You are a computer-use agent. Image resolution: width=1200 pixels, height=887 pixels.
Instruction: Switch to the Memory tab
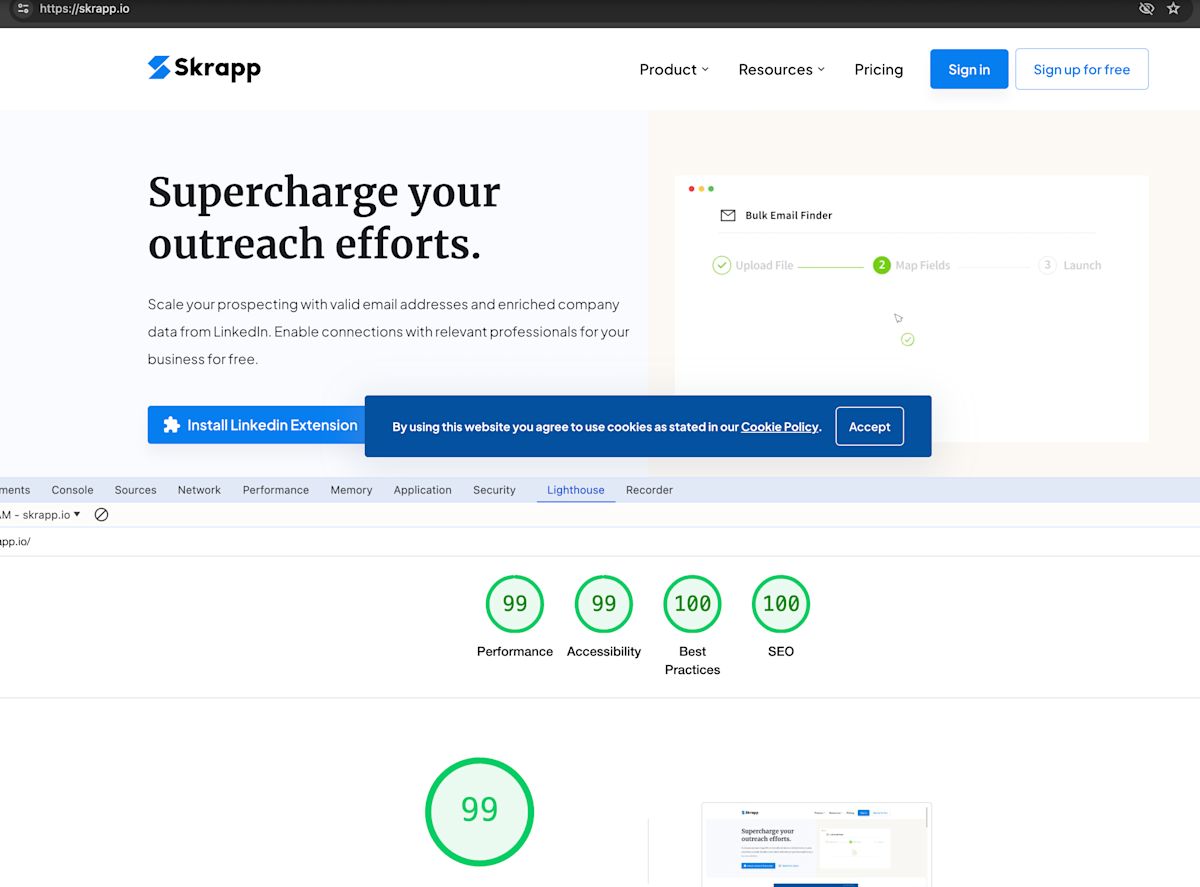coord(351,490)
